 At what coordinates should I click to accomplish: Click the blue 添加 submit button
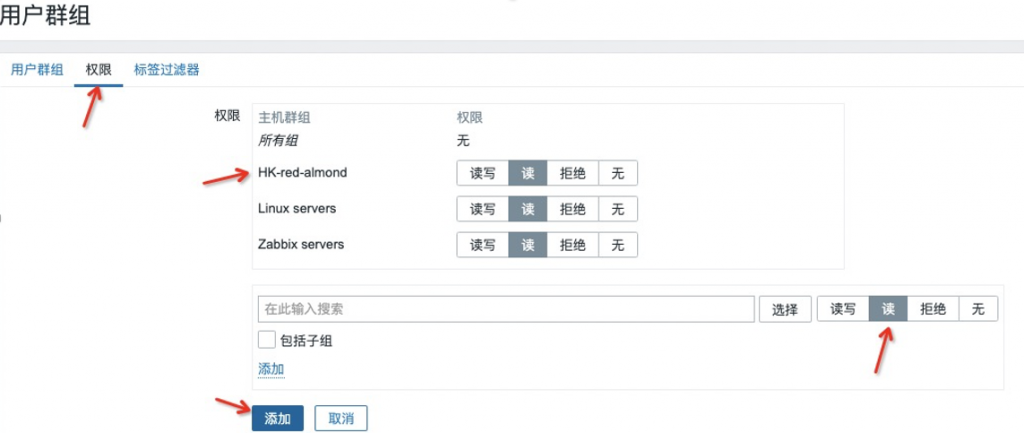(278, 419)
